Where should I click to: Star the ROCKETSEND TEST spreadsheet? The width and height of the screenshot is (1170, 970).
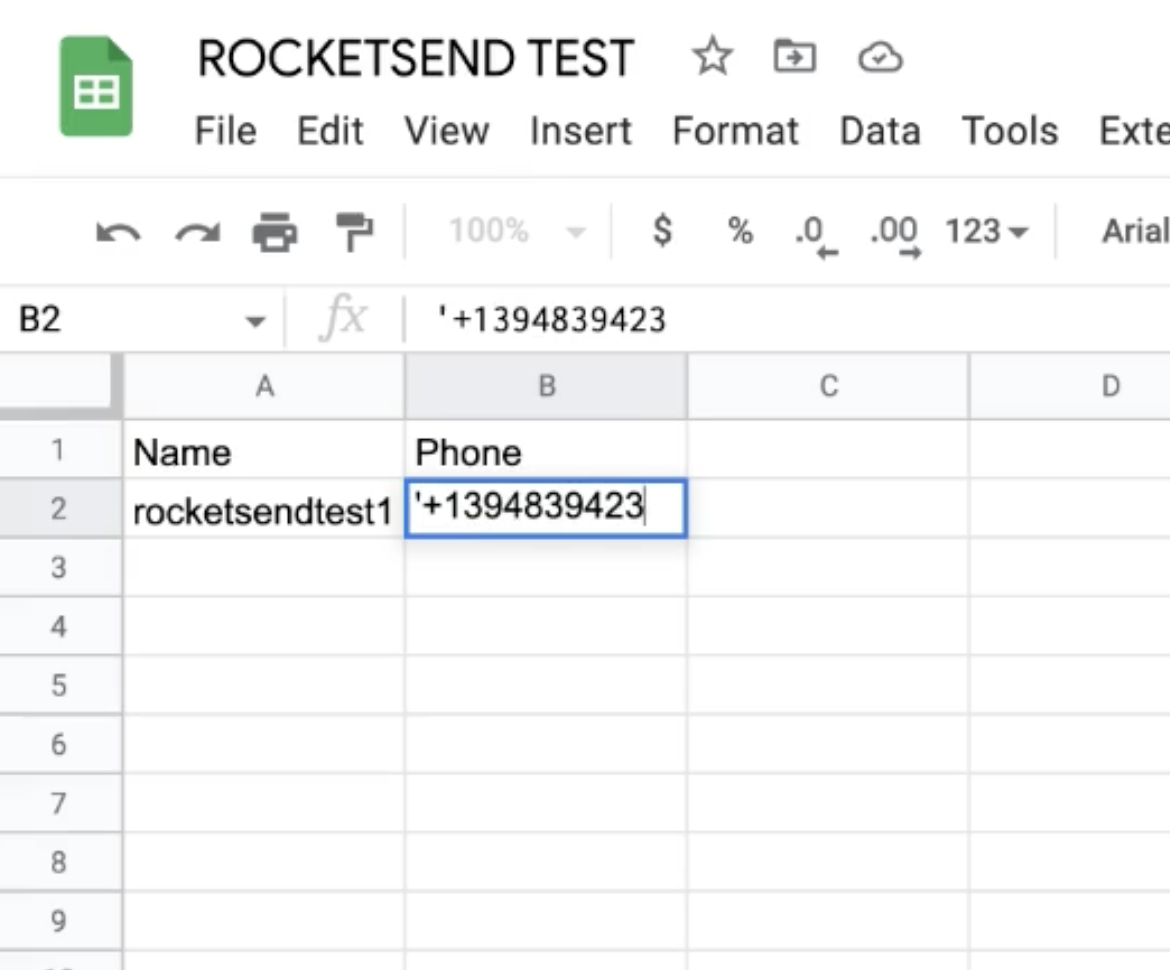(712, 57)
